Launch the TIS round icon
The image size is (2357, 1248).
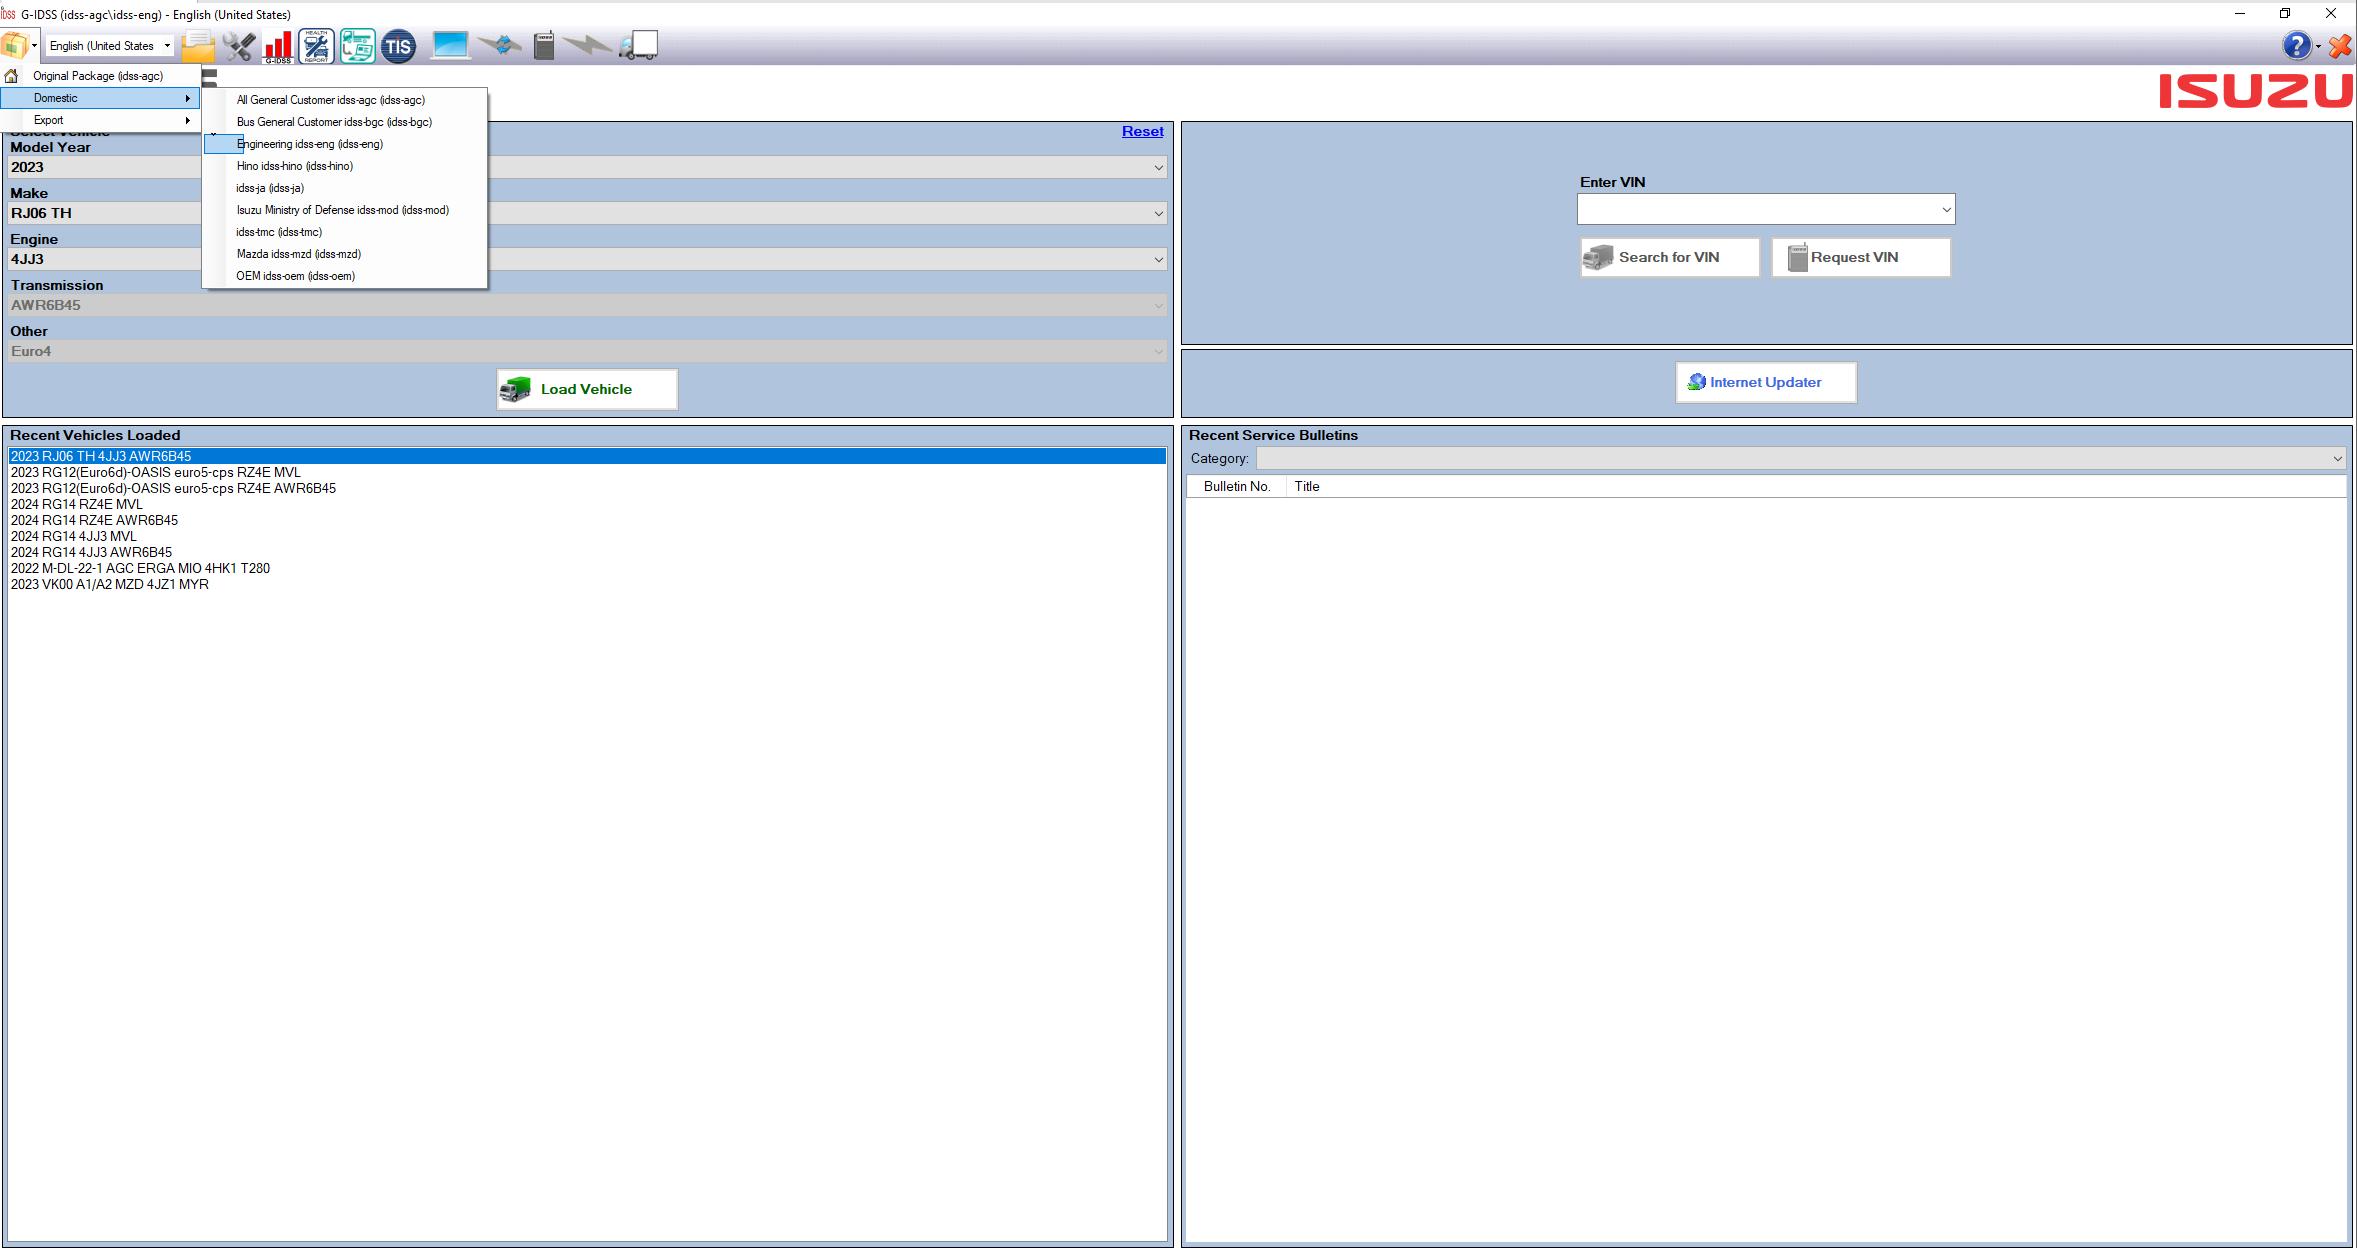(398, 46)
